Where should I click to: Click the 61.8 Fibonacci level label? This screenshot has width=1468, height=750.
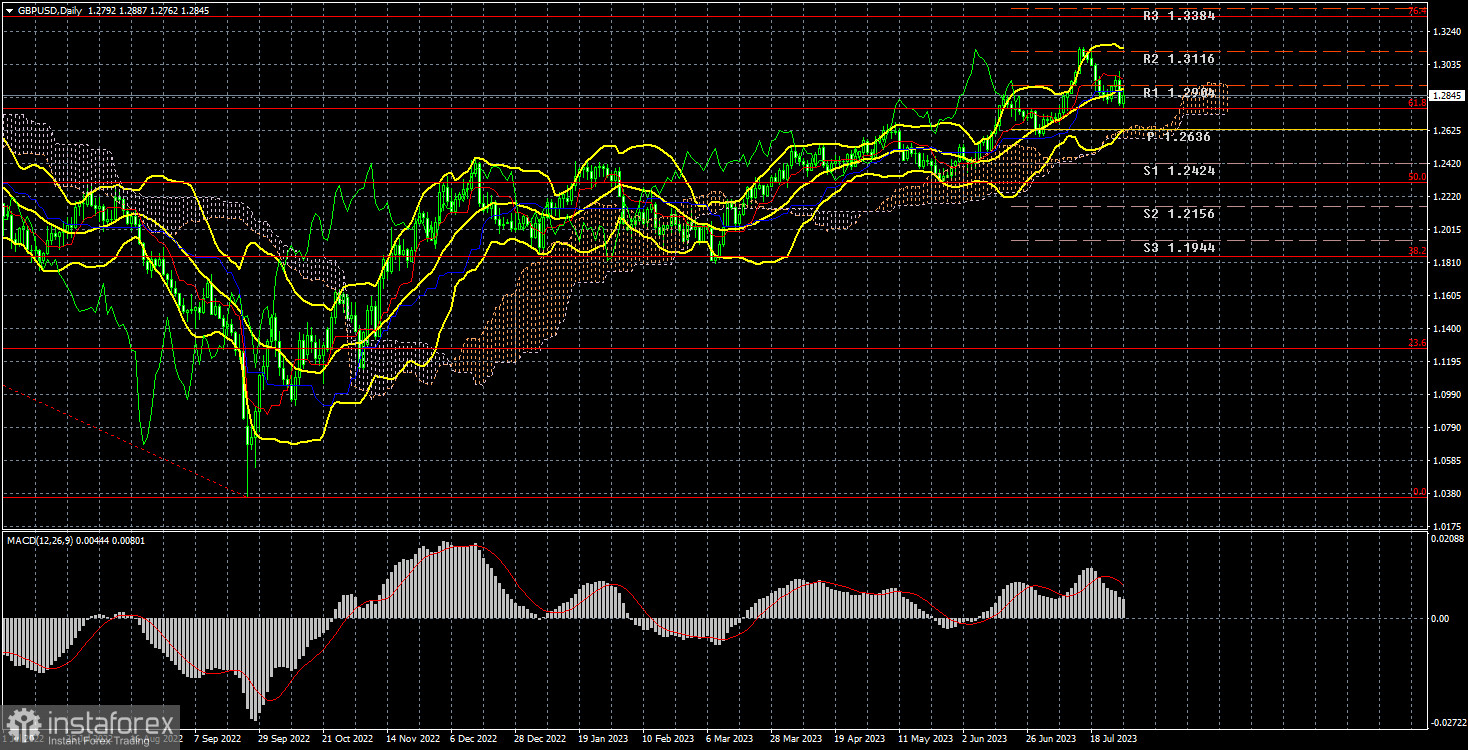tap(1417, 102)
